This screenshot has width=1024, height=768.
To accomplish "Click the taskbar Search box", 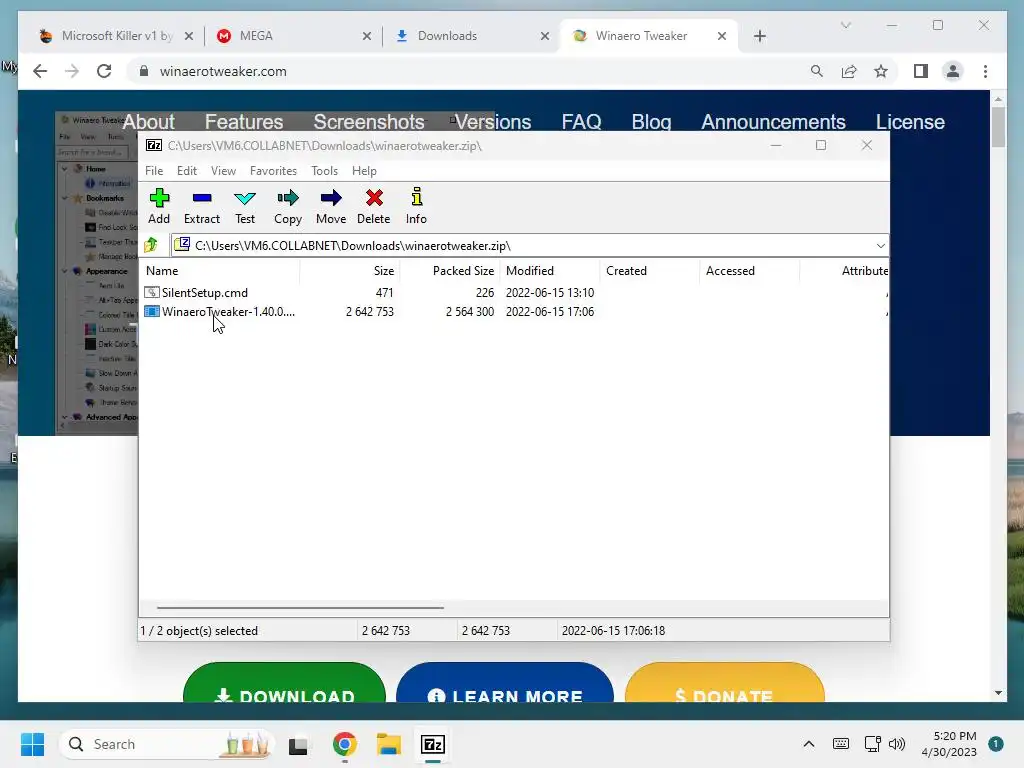I will (167, 744).
